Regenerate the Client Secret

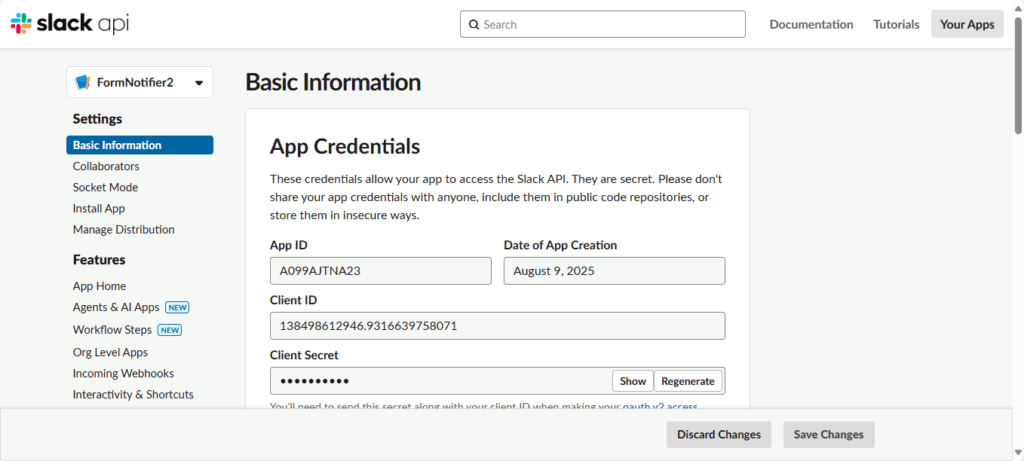[x=688, y=381]
